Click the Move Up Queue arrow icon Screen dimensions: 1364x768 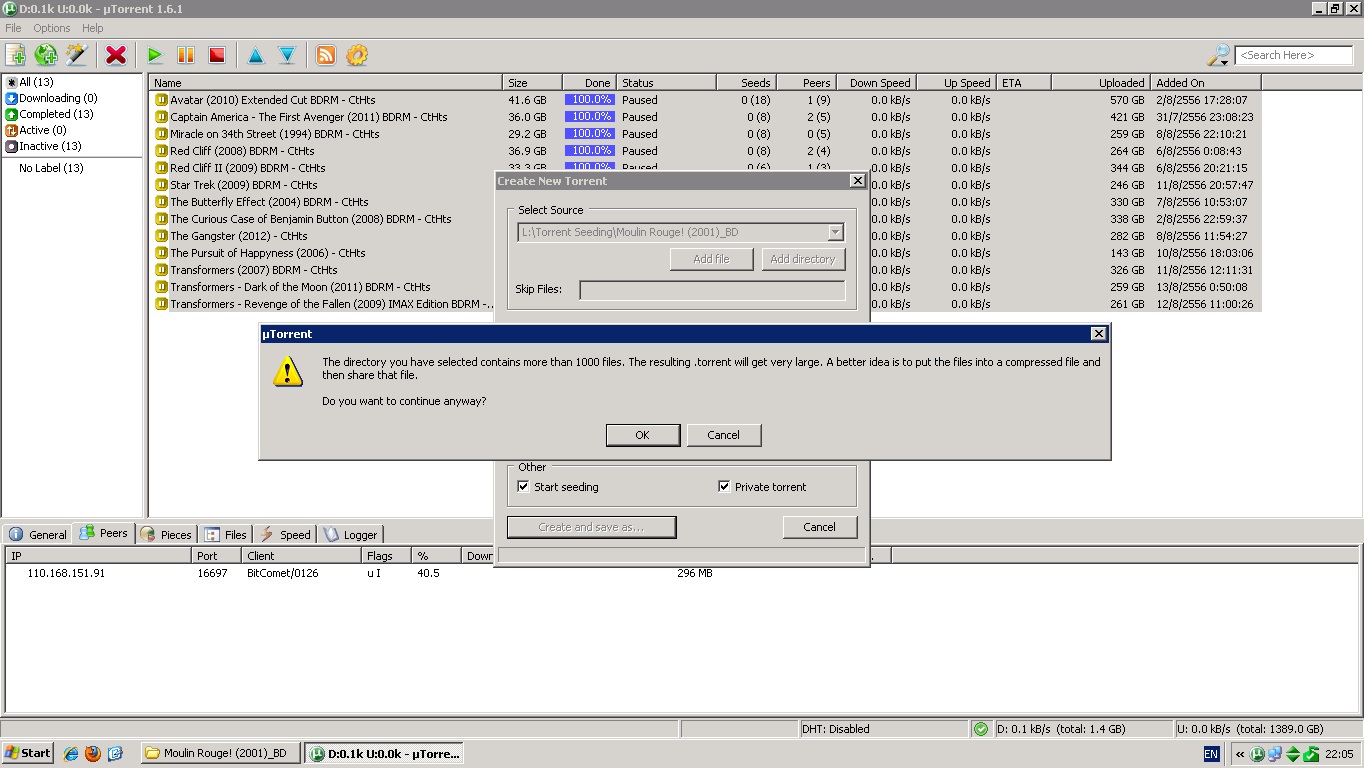point(256,55)
